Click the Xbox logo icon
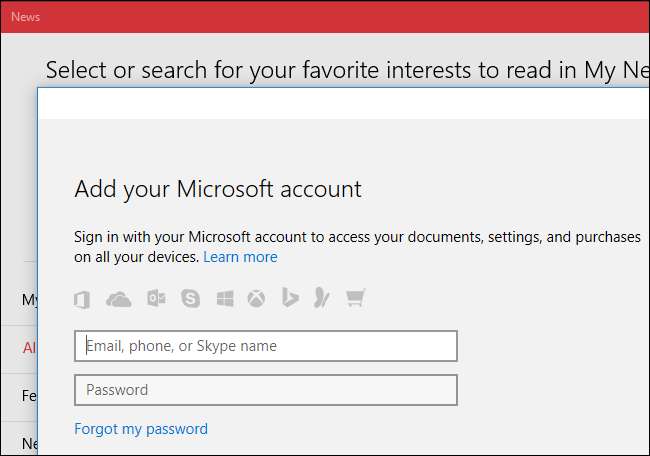This screenshot has width=650, height=456. coord(257,298)
